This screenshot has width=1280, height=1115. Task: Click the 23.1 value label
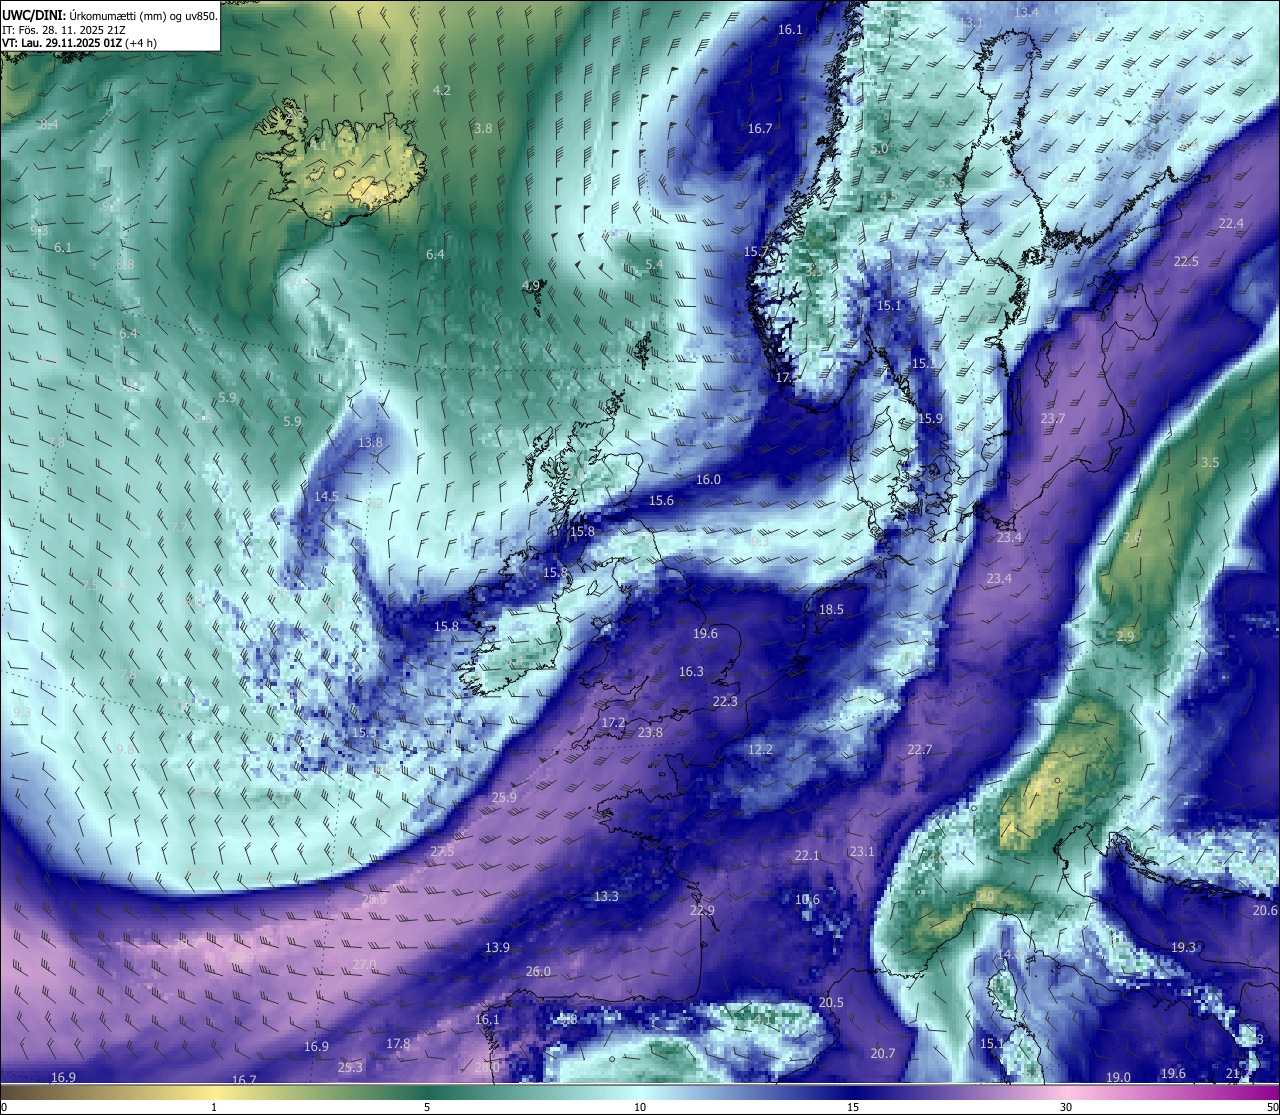tap(862, 851)
